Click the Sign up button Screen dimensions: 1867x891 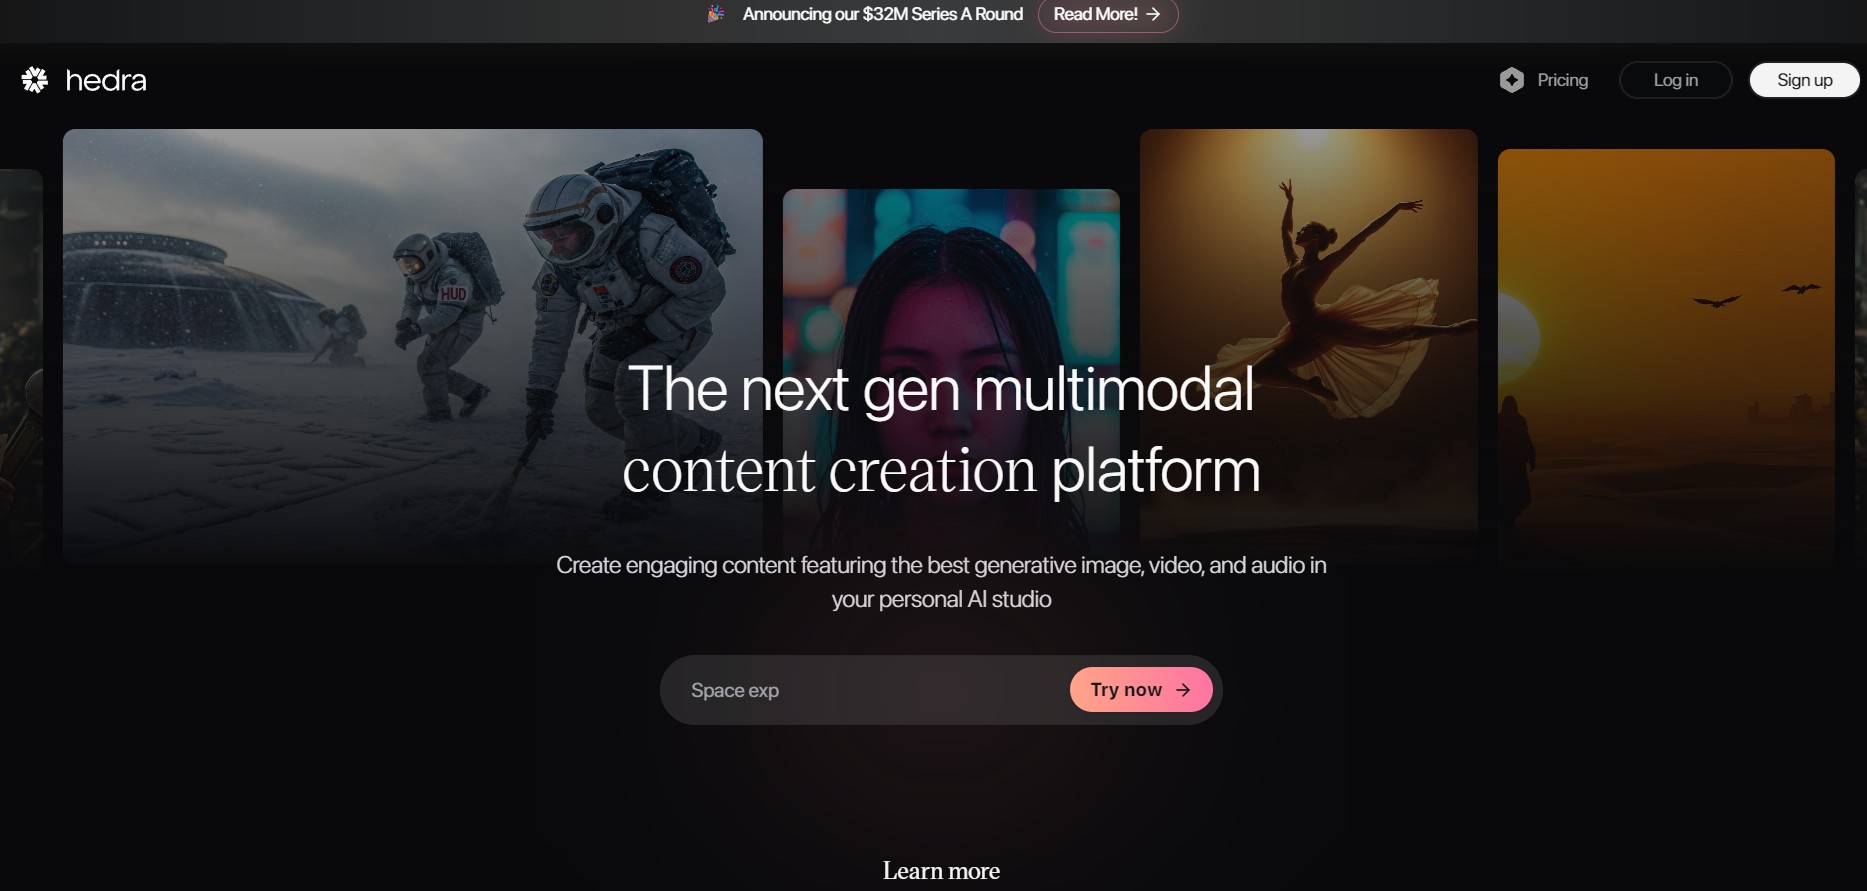[x=1804, y=80]
